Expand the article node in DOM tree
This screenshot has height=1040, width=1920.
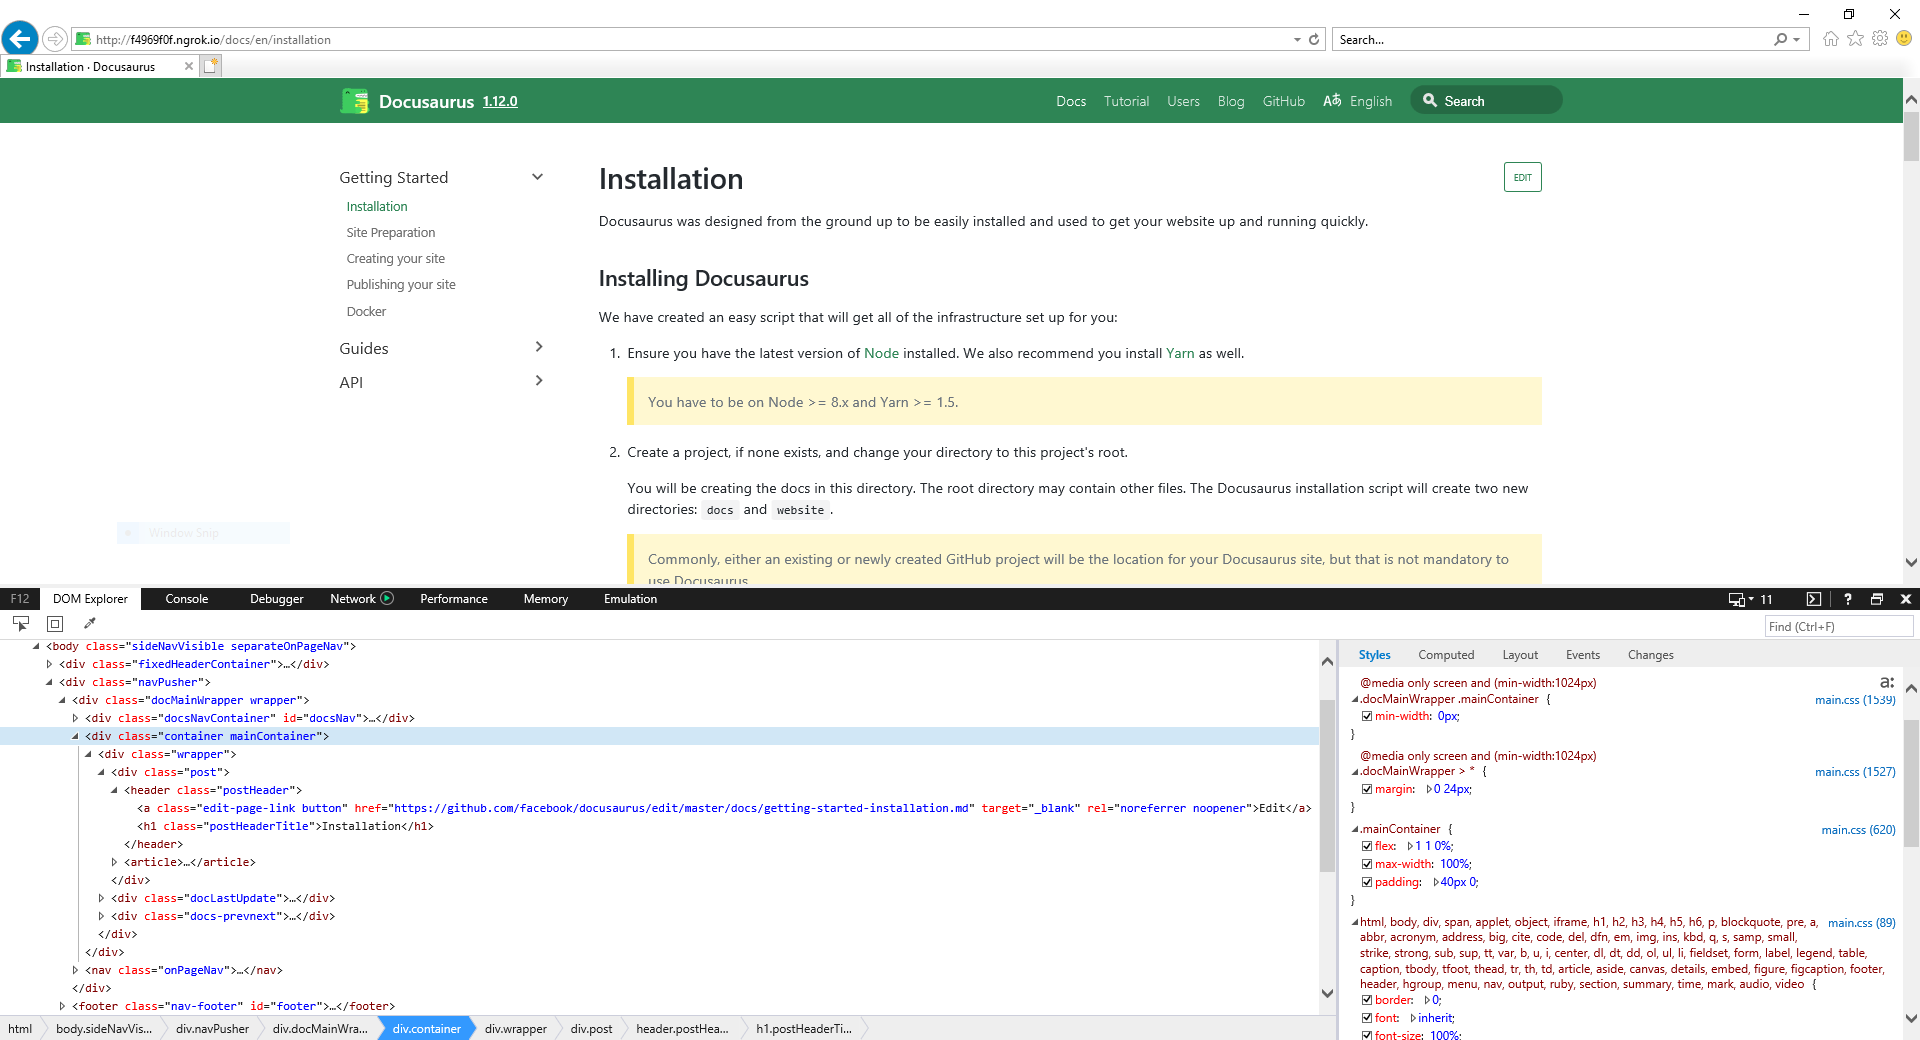(114, 862)
